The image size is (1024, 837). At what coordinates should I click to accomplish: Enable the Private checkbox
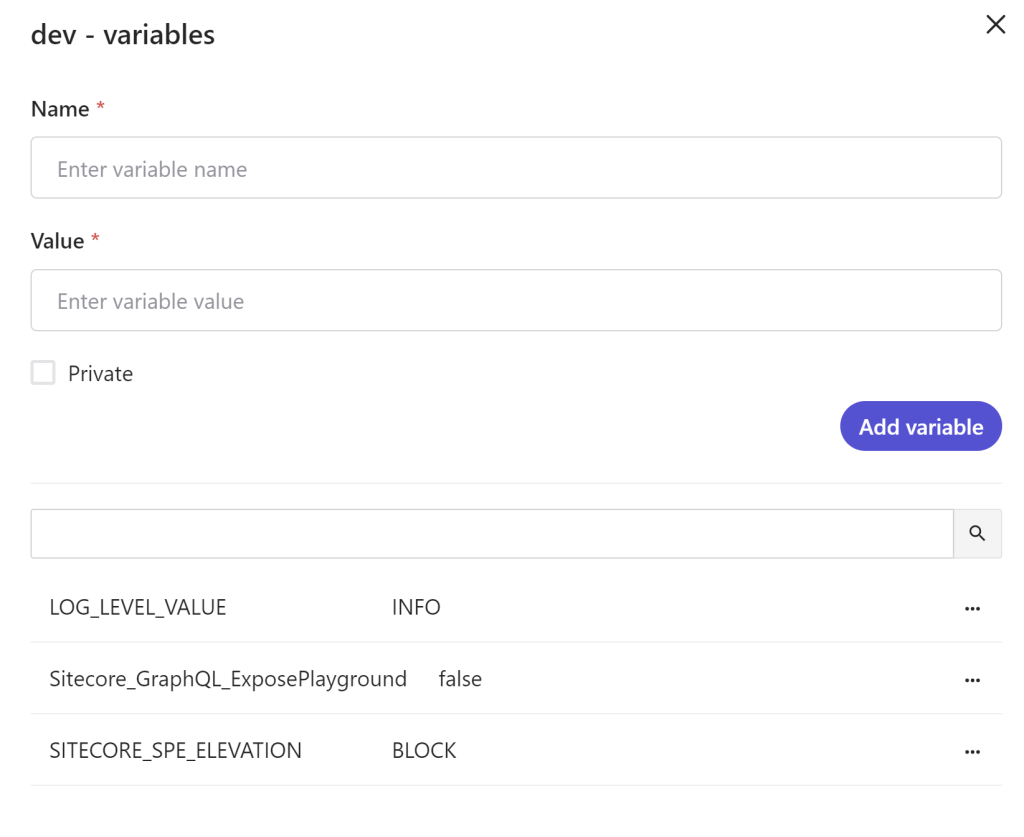click(43, 373)
